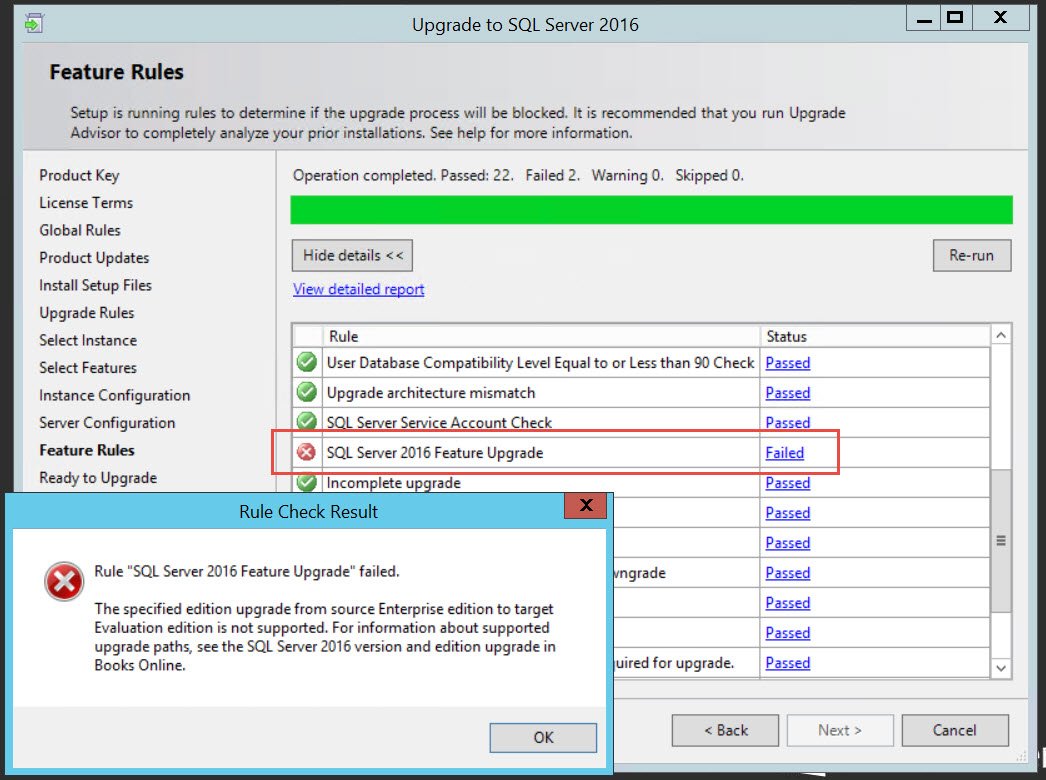Click the red error icon in Rule Check Result dialog

point(64,581)
